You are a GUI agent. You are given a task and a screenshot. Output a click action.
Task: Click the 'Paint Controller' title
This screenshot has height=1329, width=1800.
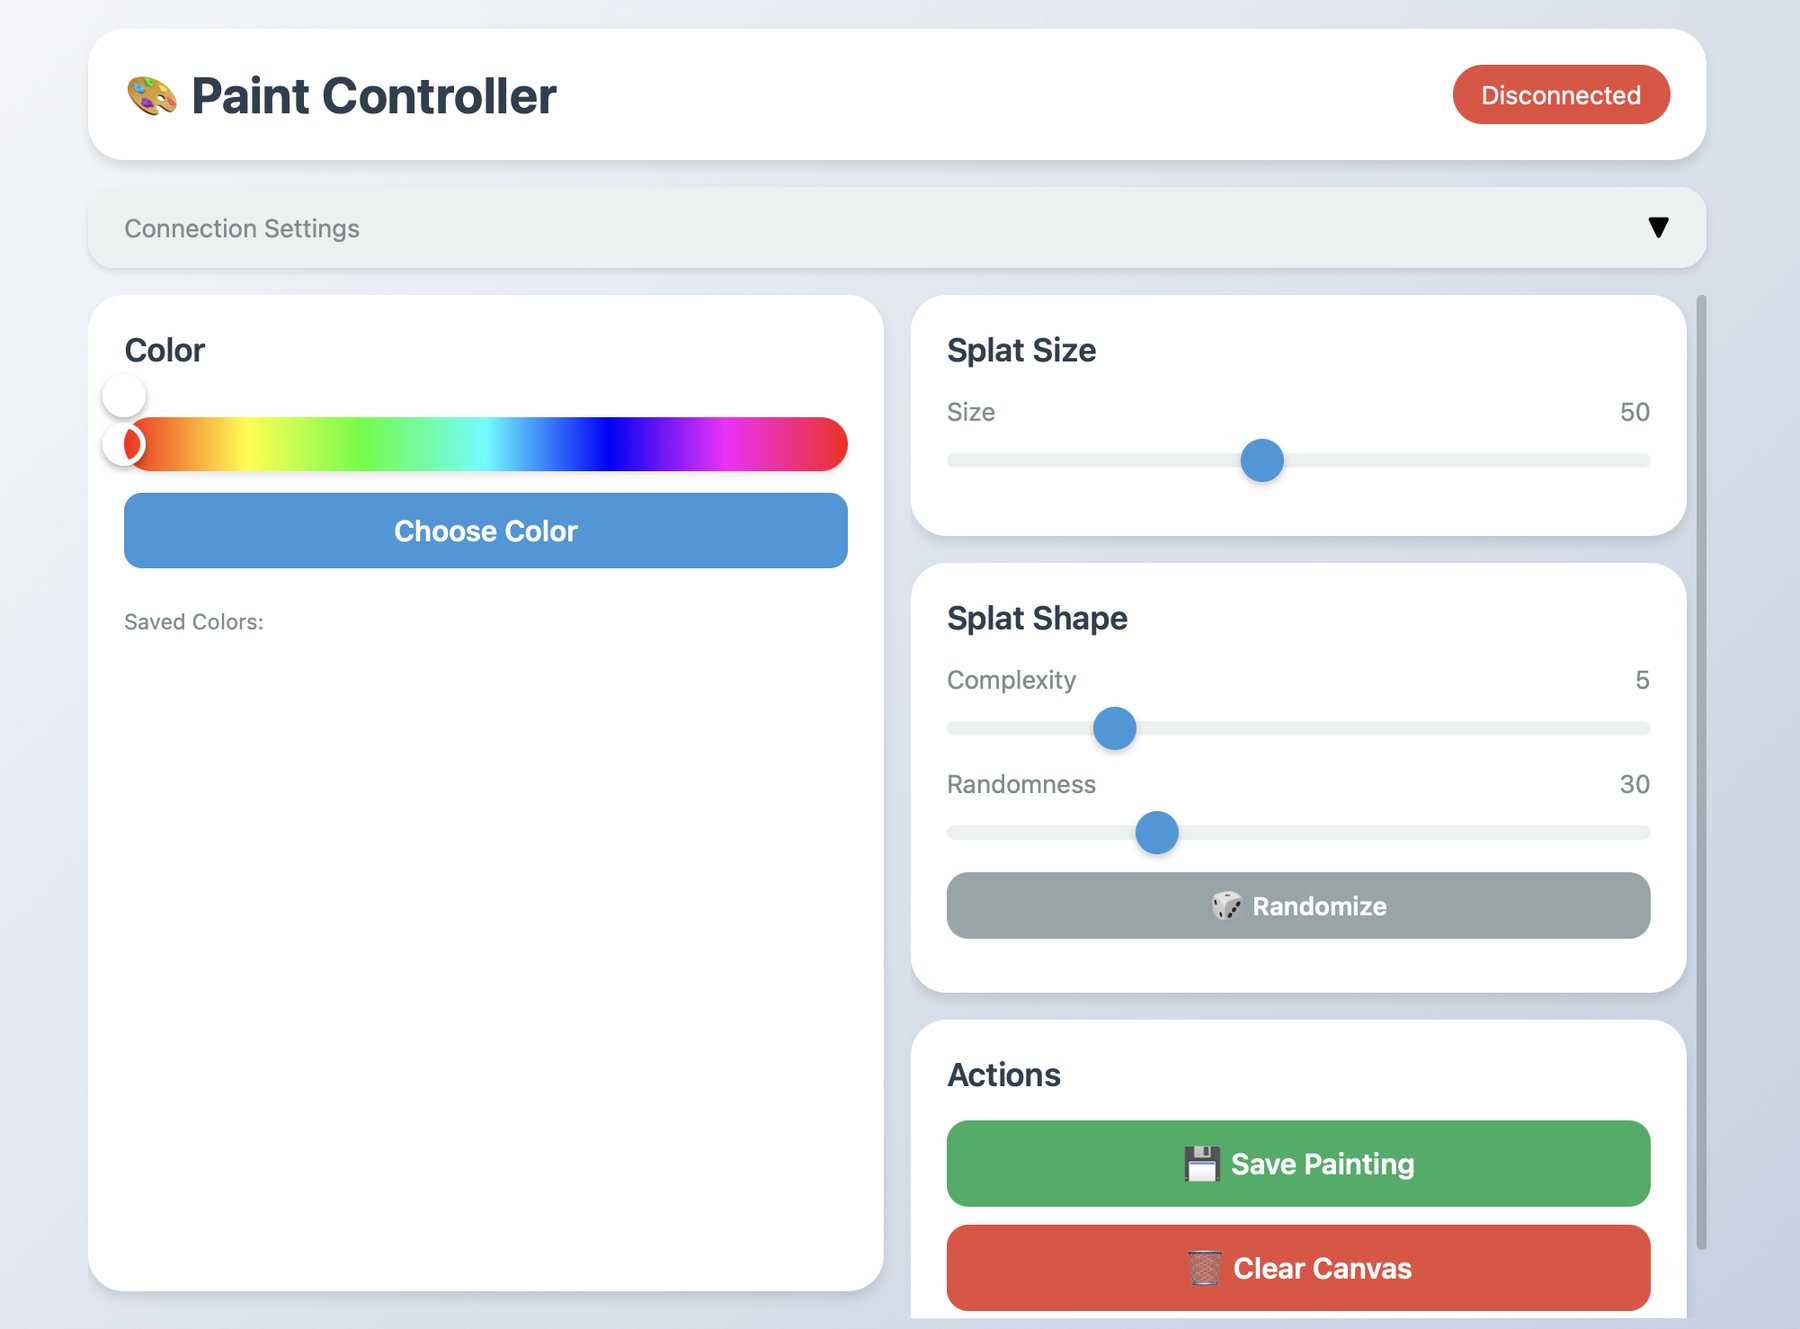(x=373, y=96)
